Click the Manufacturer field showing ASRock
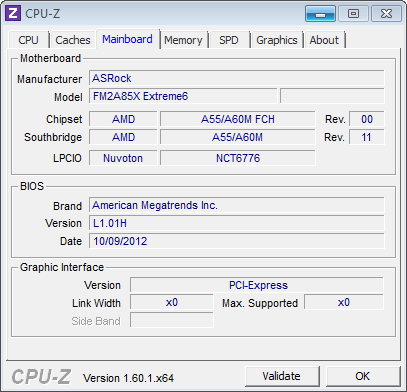Image resolution: width=407 pixels, height=392 pixels. pos(237,78)
